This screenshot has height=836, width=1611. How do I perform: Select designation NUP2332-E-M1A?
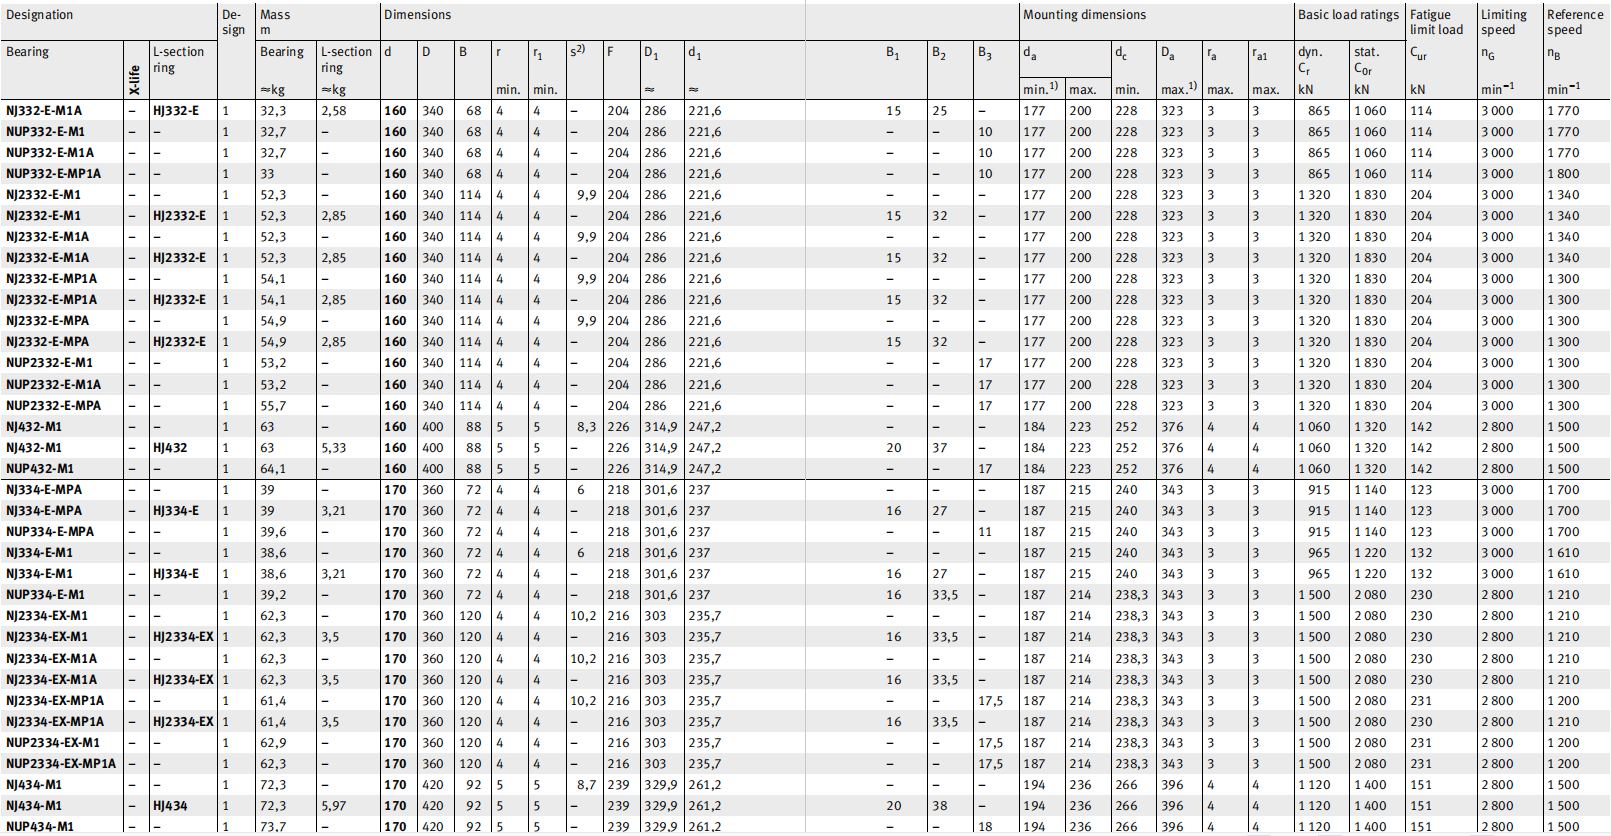(x=53, y=385)
